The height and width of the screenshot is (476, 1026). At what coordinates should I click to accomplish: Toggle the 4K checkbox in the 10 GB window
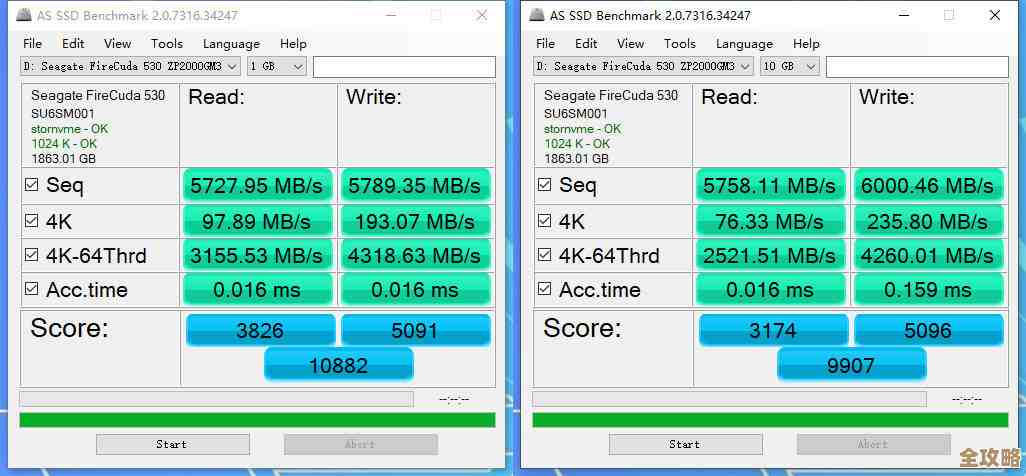[x=545, y=221]
